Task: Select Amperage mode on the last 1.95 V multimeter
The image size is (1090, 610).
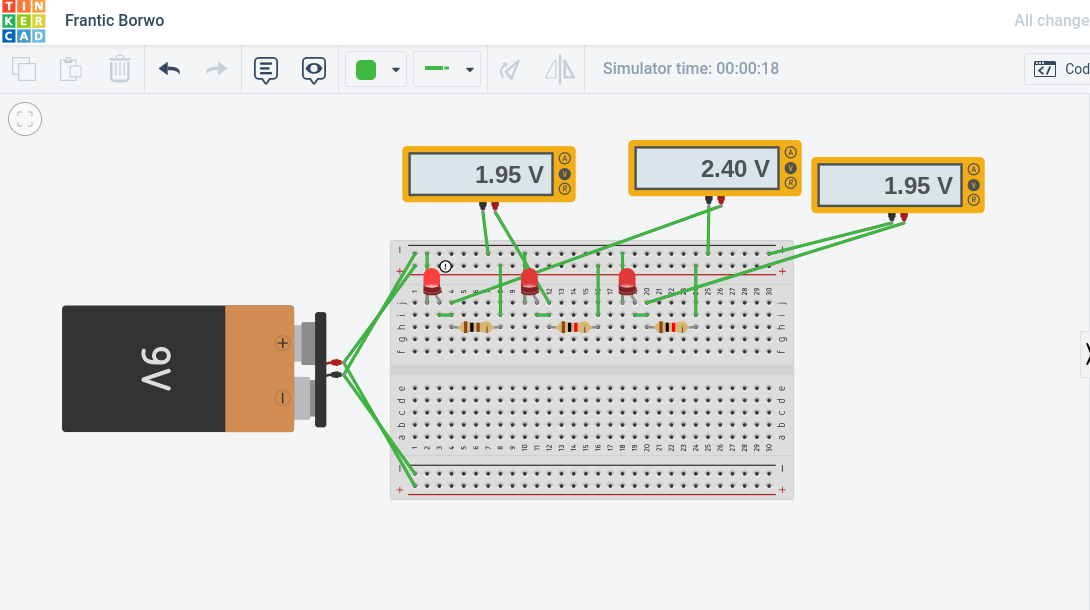Action: tap(973, 170)
